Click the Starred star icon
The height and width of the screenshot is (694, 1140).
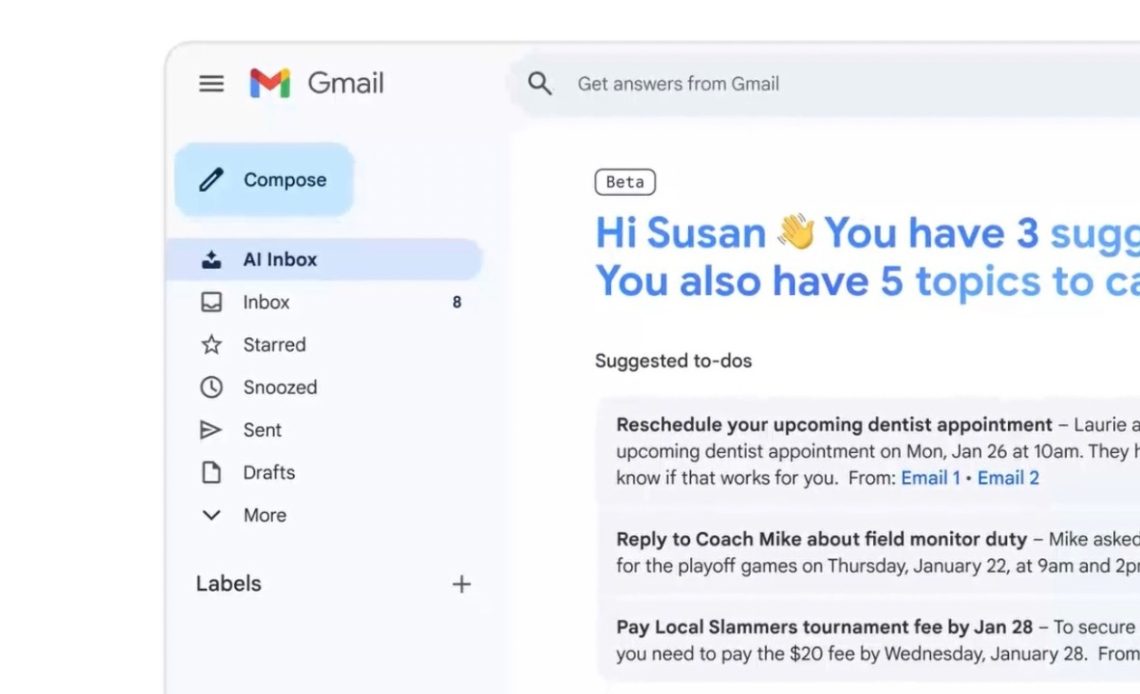click(x=212, y=344)
